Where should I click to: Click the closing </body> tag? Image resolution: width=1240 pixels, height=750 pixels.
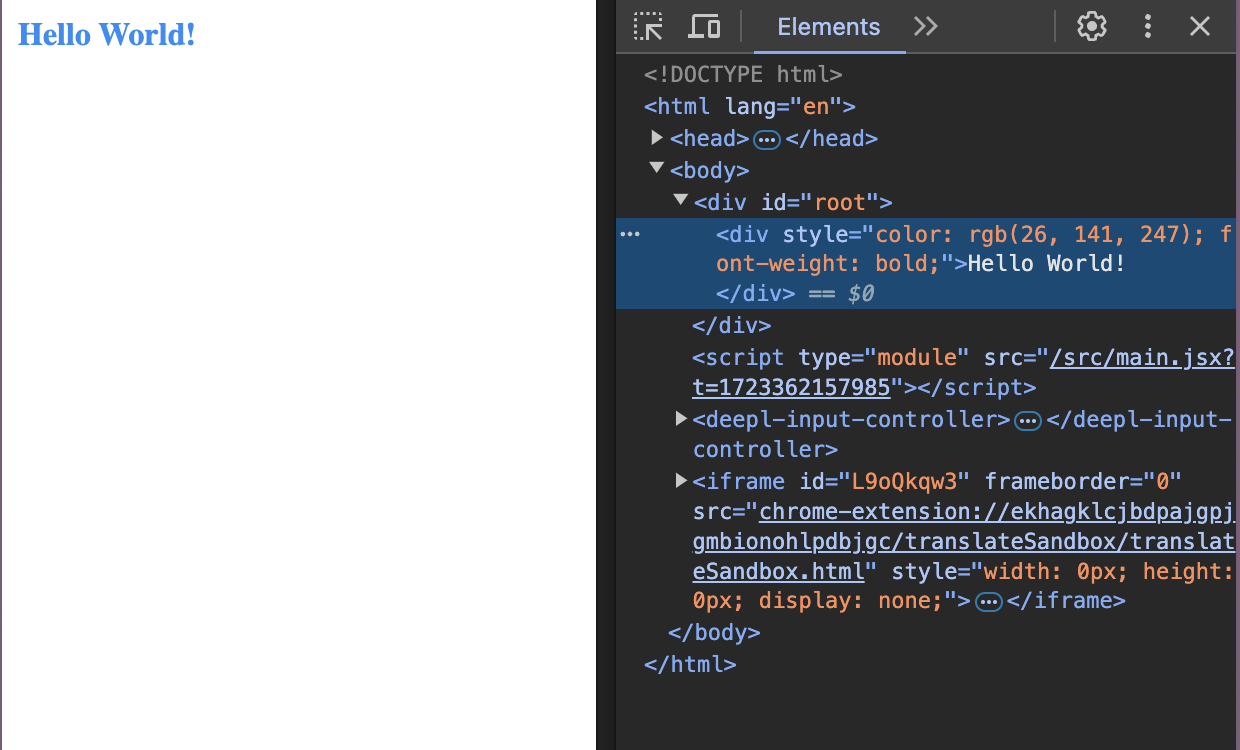point(714,632)
